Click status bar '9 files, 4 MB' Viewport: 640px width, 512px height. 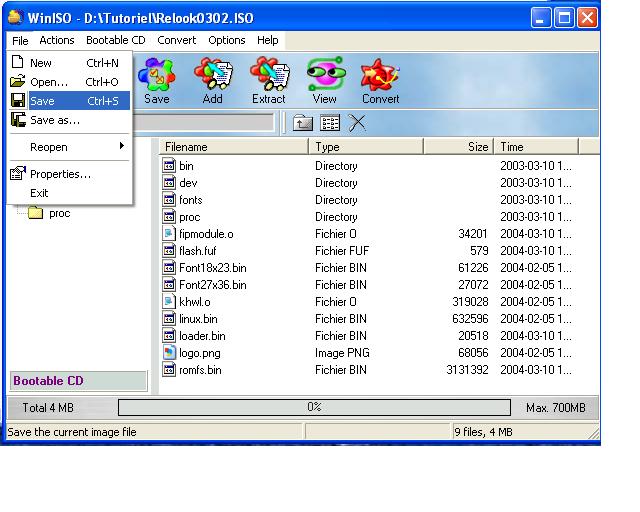[483, 432]
